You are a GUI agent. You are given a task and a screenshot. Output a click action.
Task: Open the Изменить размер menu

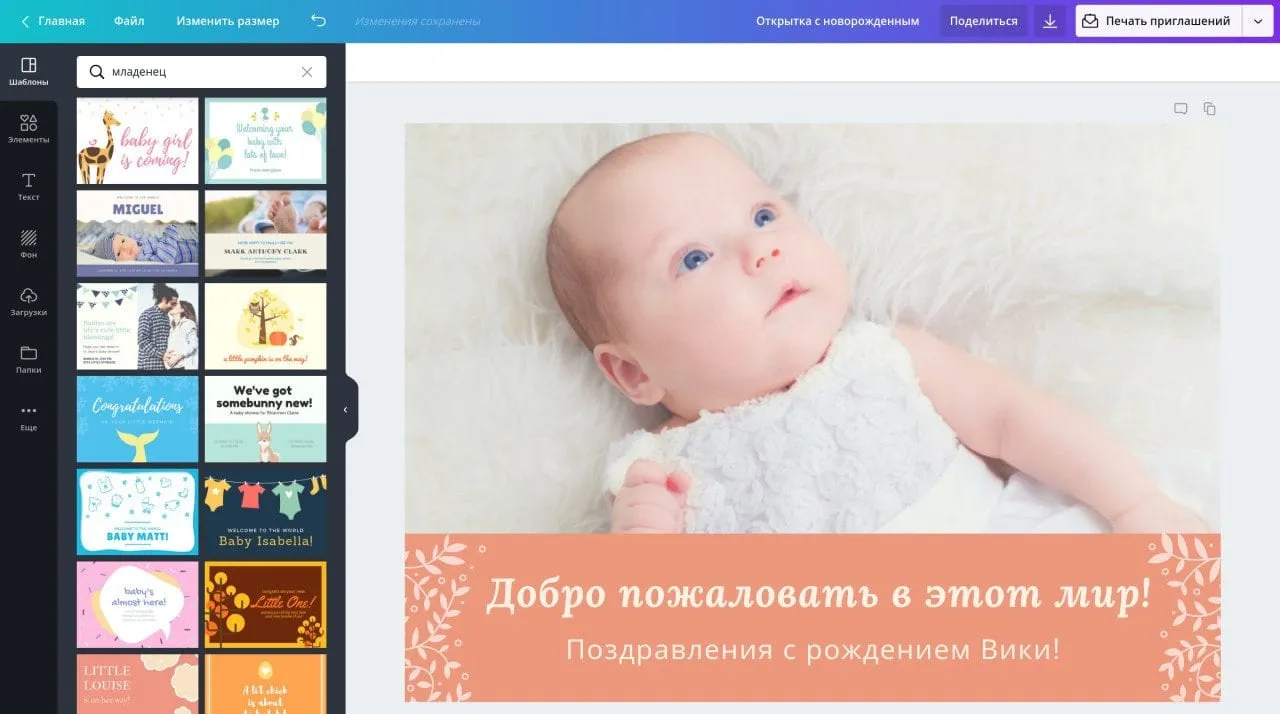[228, 21]
